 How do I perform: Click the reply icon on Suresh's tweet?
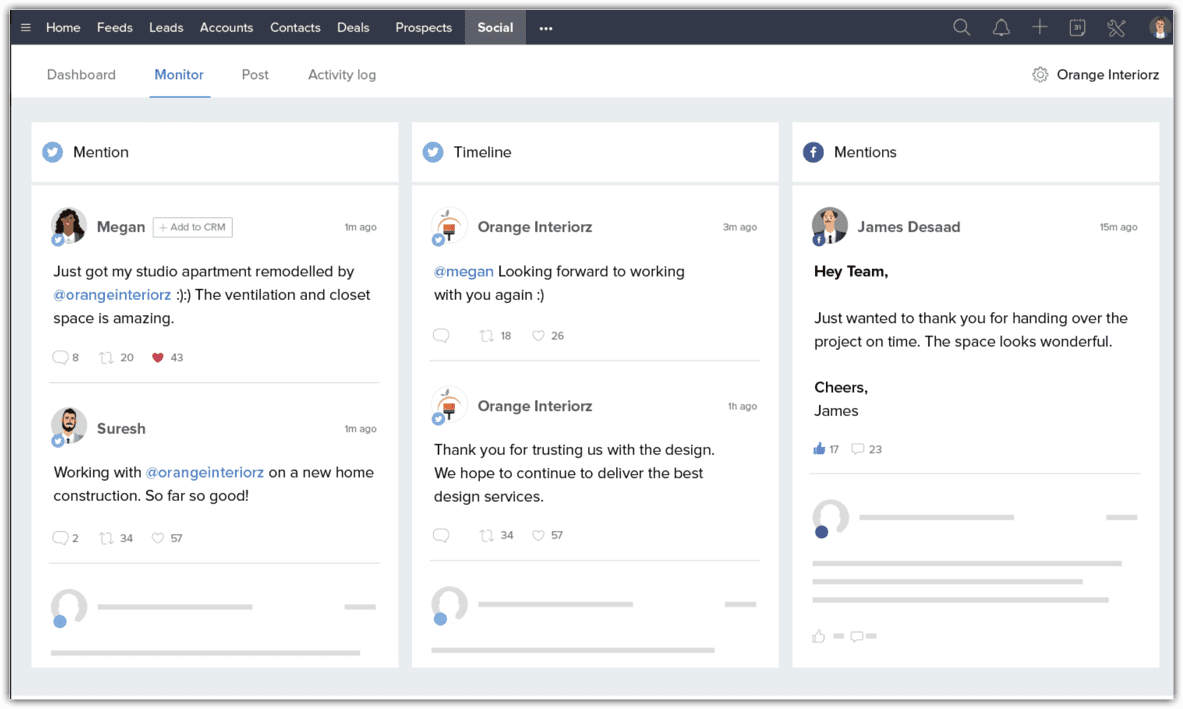[60, 538]
